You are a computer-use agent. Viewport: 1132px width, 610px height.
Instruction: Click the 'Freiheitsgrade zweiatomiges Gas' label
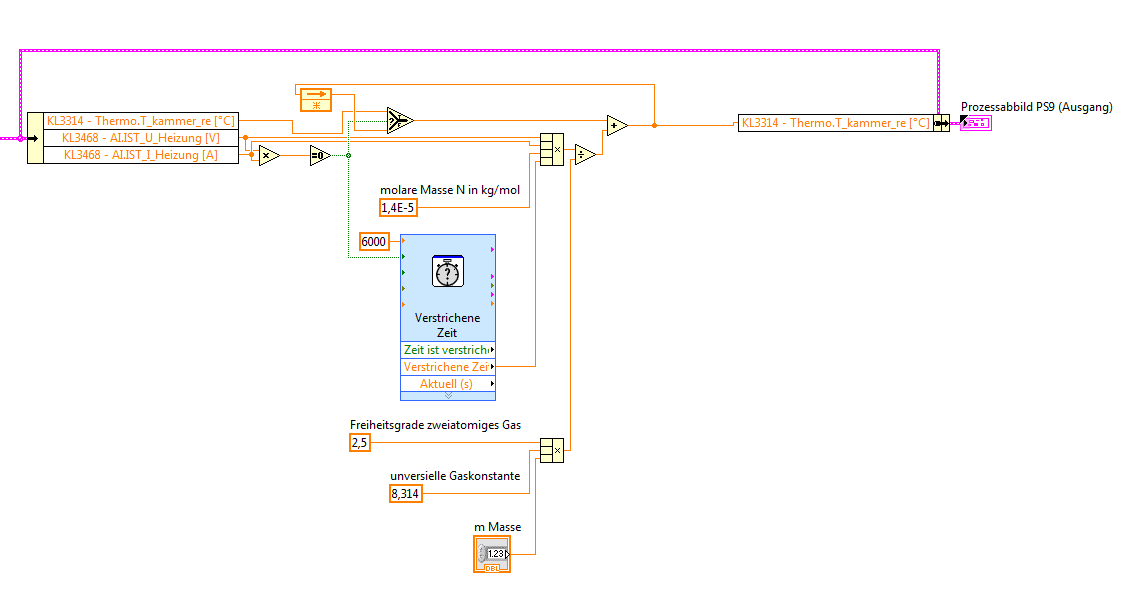click(435, 425)
